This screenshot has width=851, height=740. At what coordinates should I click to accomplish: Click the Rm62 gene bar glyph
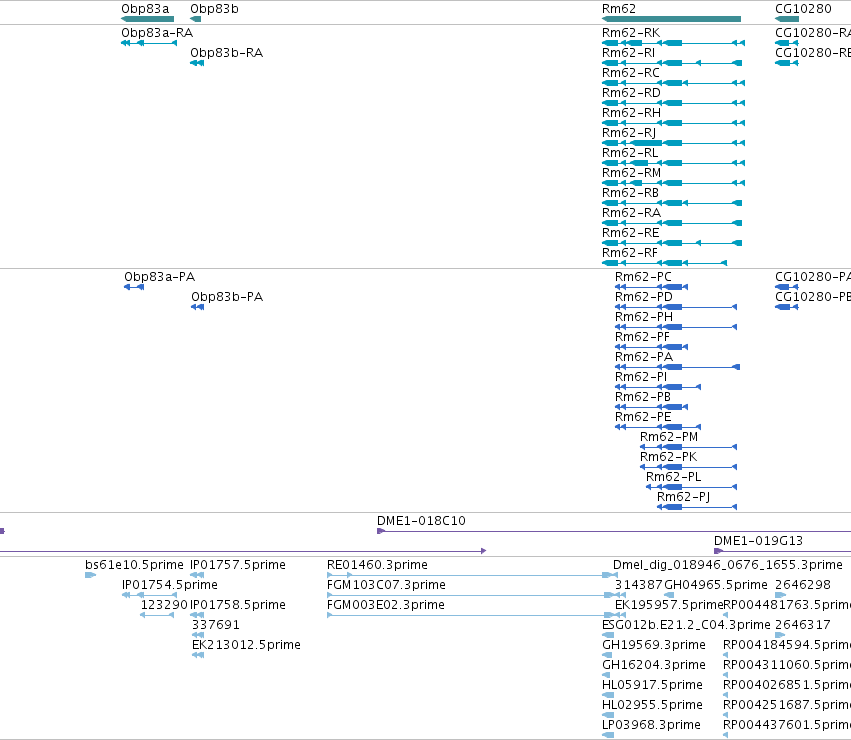[x=671, y=19]
